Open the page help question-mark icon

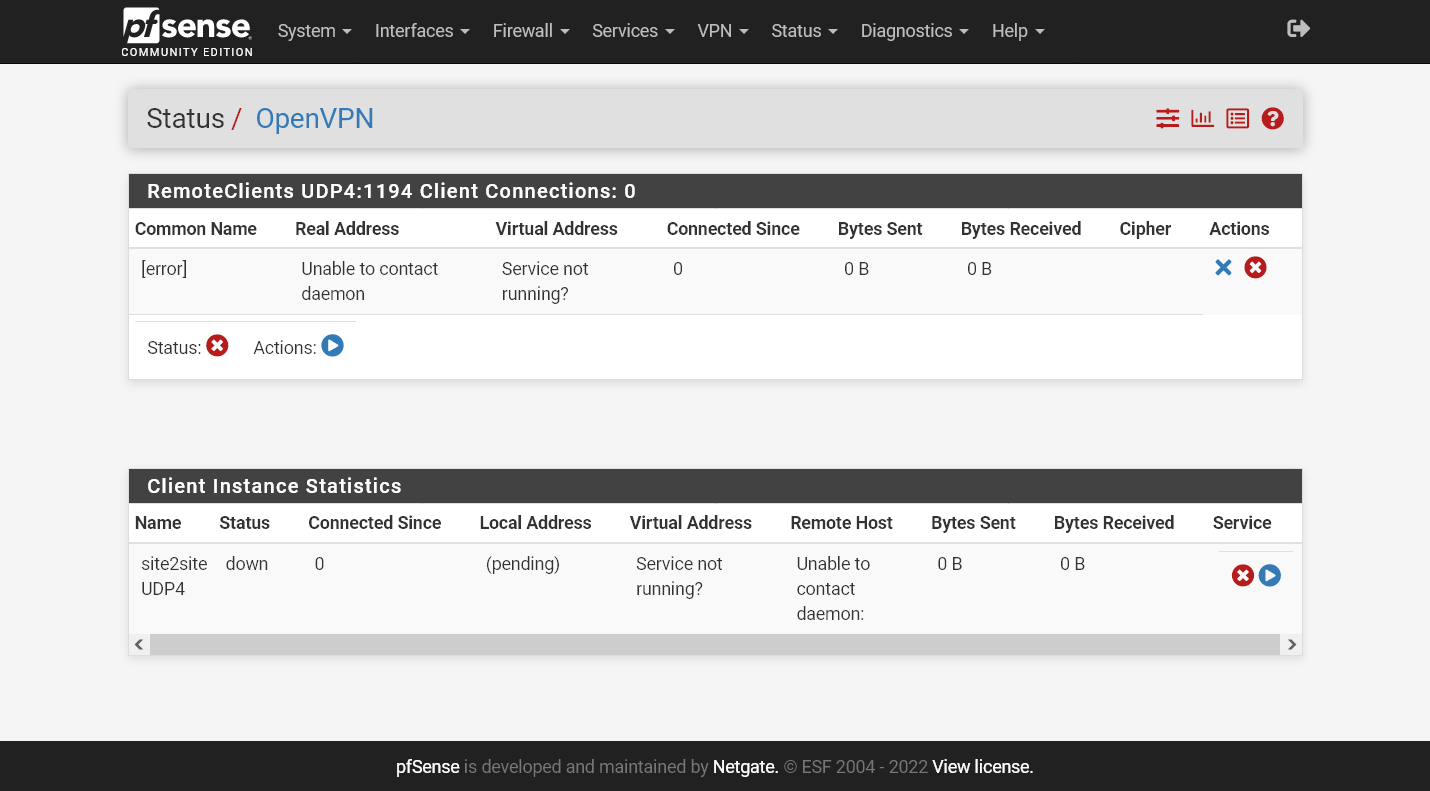1272,118
